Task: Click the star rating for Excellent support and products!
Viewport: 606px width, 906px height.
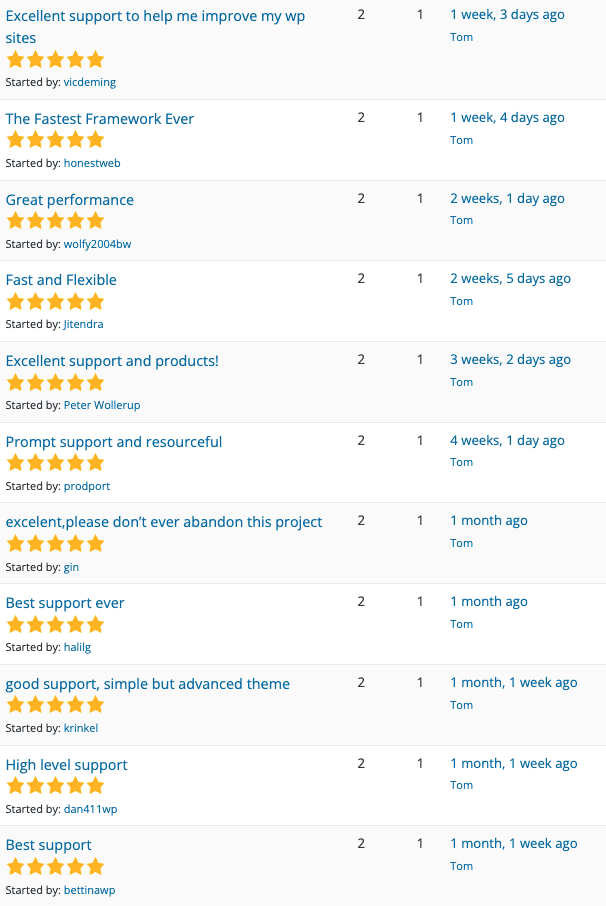Action: pos(55,382)
